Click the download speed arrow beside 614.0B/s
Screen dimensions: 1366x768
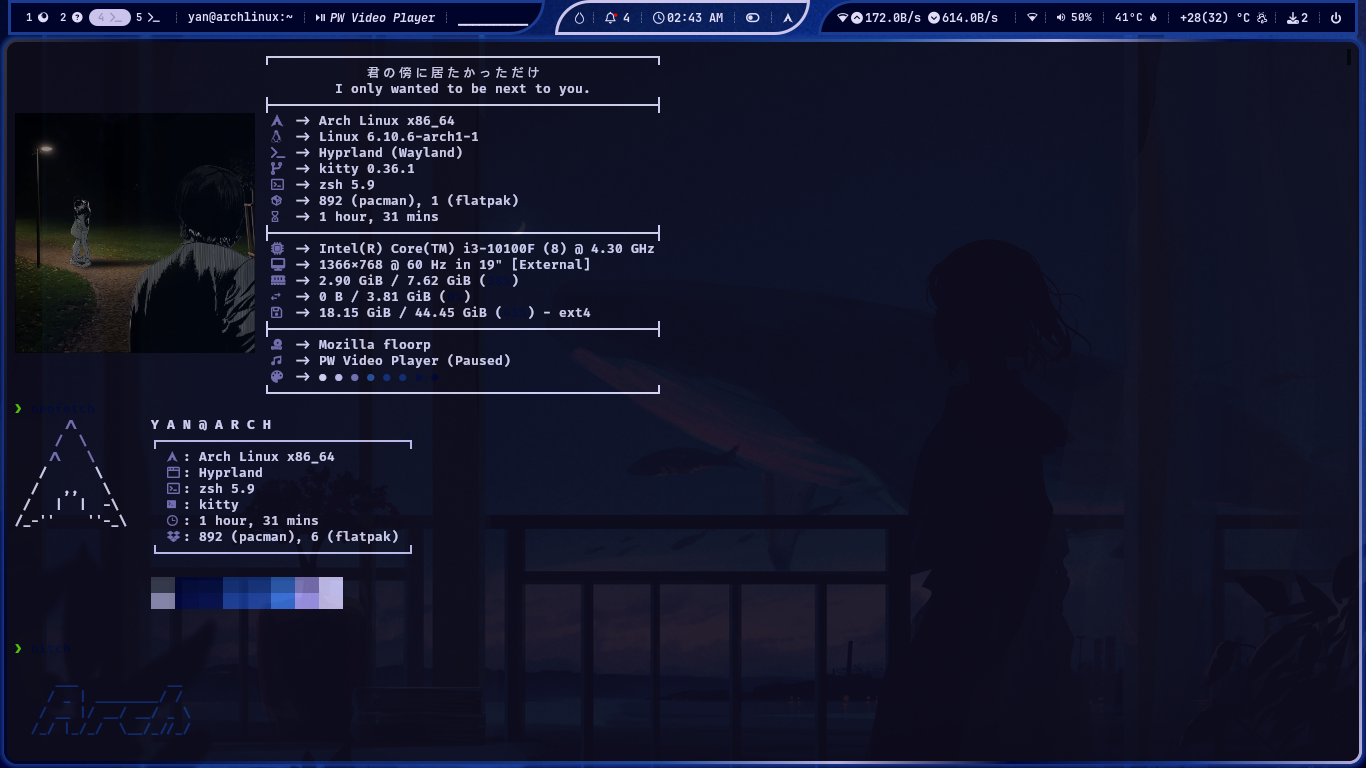[935, 17]
